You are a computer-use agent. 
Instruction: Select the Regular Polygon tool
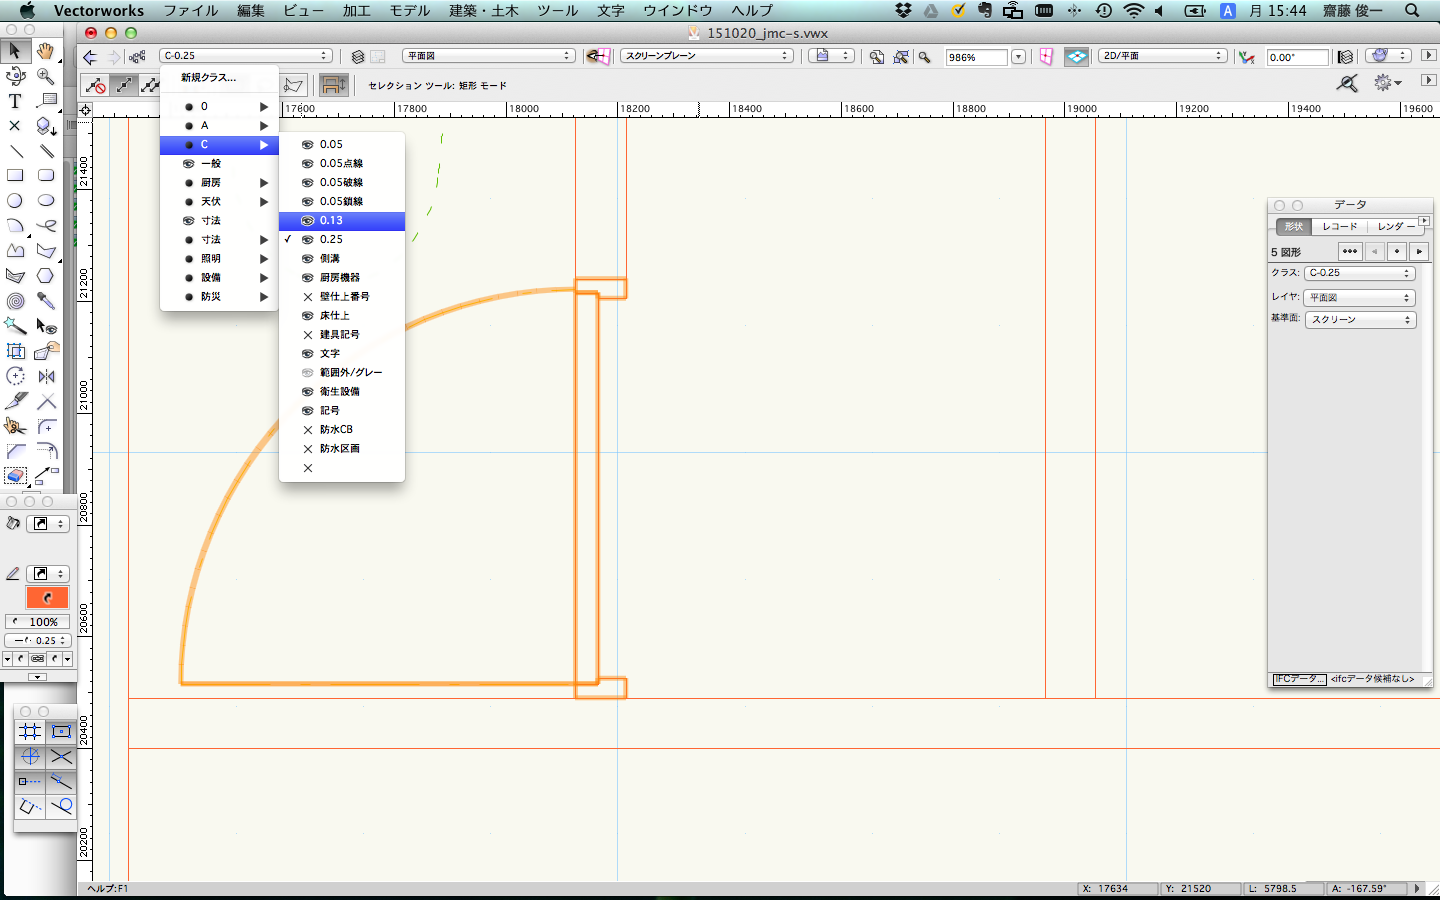coord(46,276)
